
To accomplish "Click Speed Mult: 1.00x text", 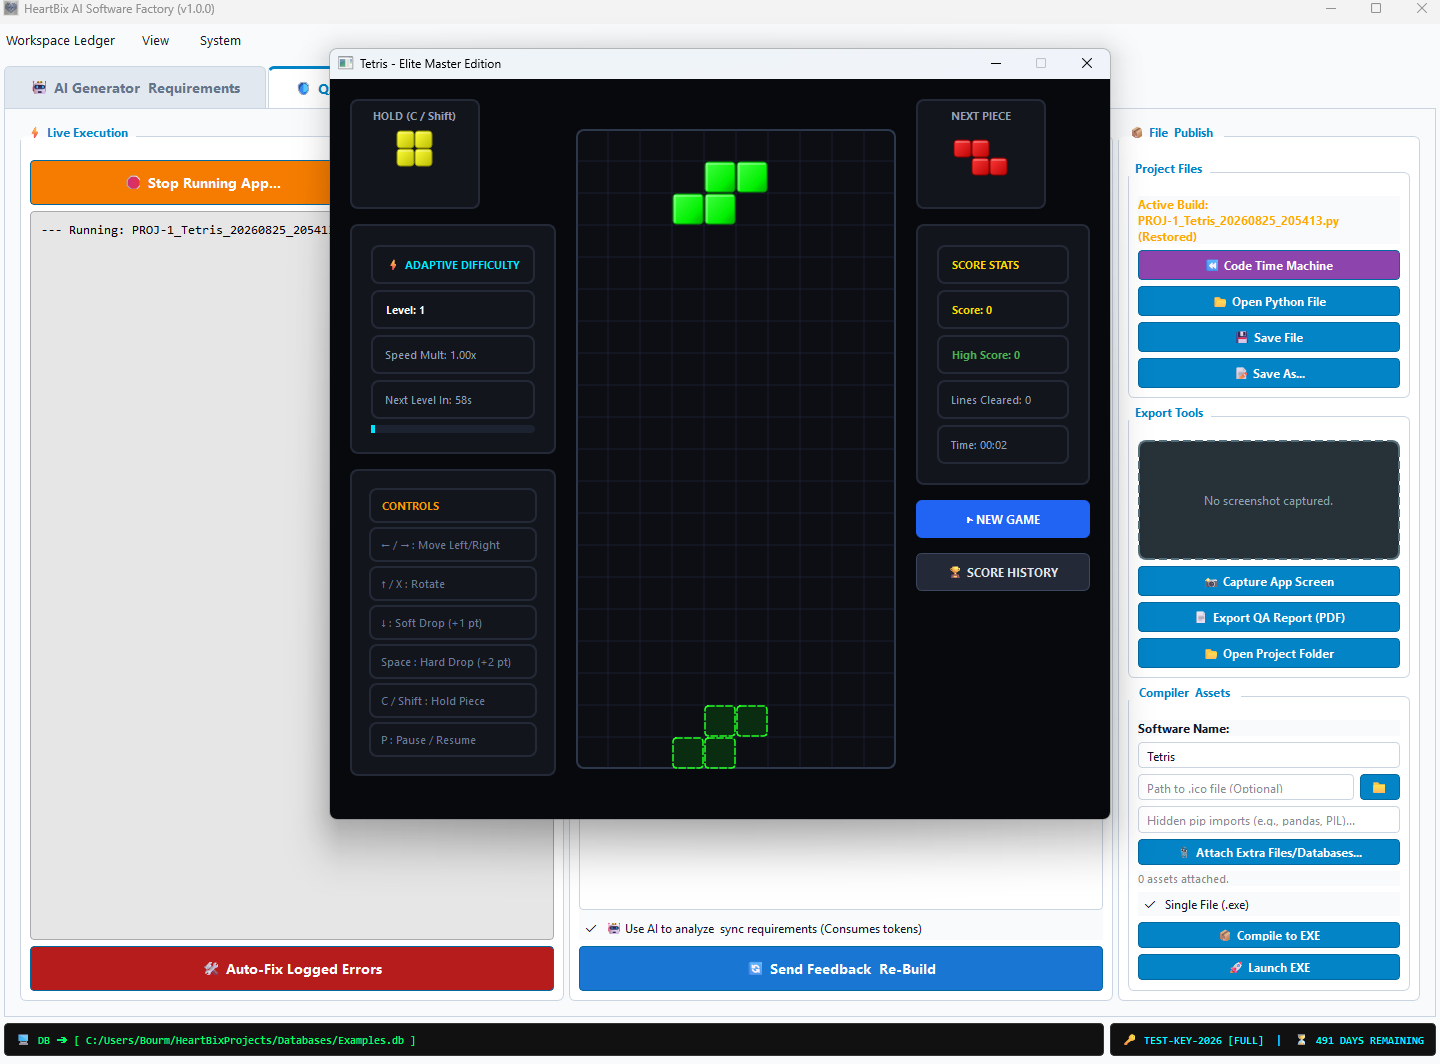I will [x=453, y=355].
